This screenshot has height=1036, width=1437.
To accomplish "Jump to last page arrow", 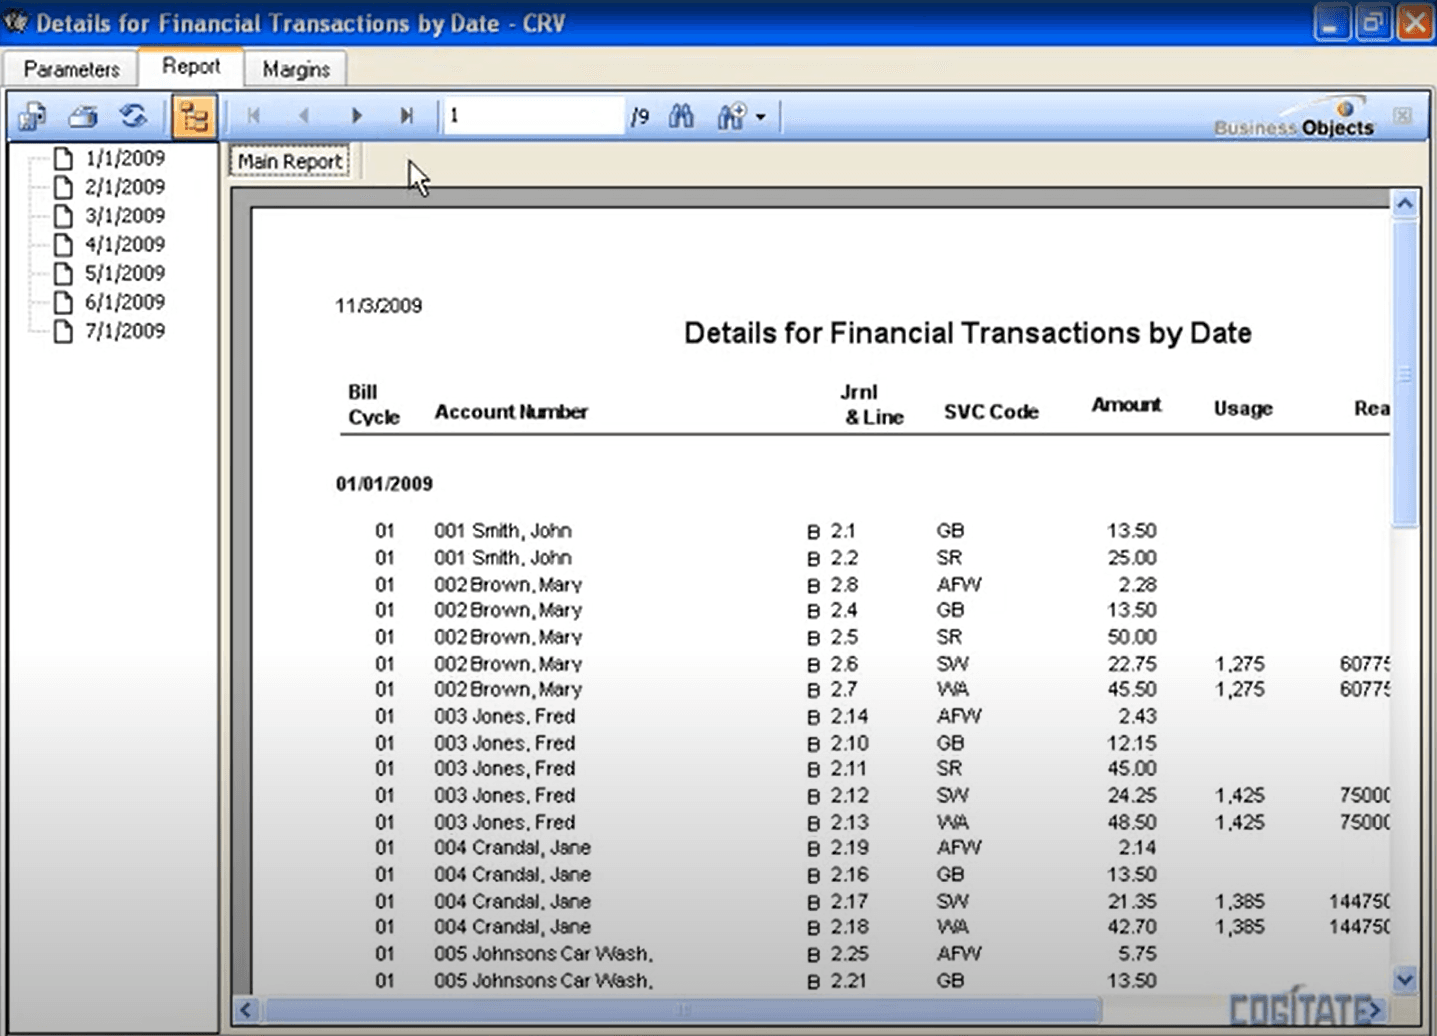I will [406, 116].
